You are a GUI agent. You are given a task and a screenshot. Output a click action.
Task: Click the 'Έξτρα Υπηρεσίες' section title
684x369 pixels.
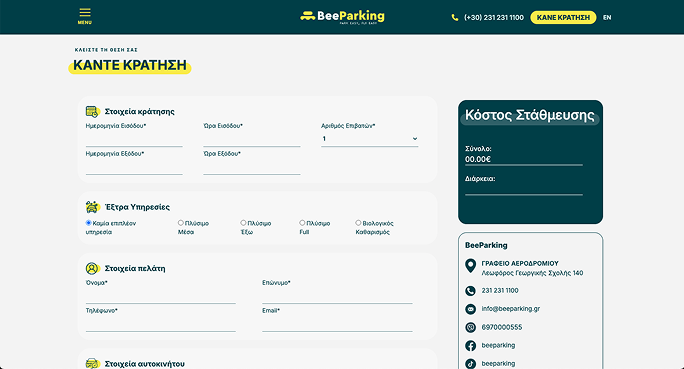[137, 207]
